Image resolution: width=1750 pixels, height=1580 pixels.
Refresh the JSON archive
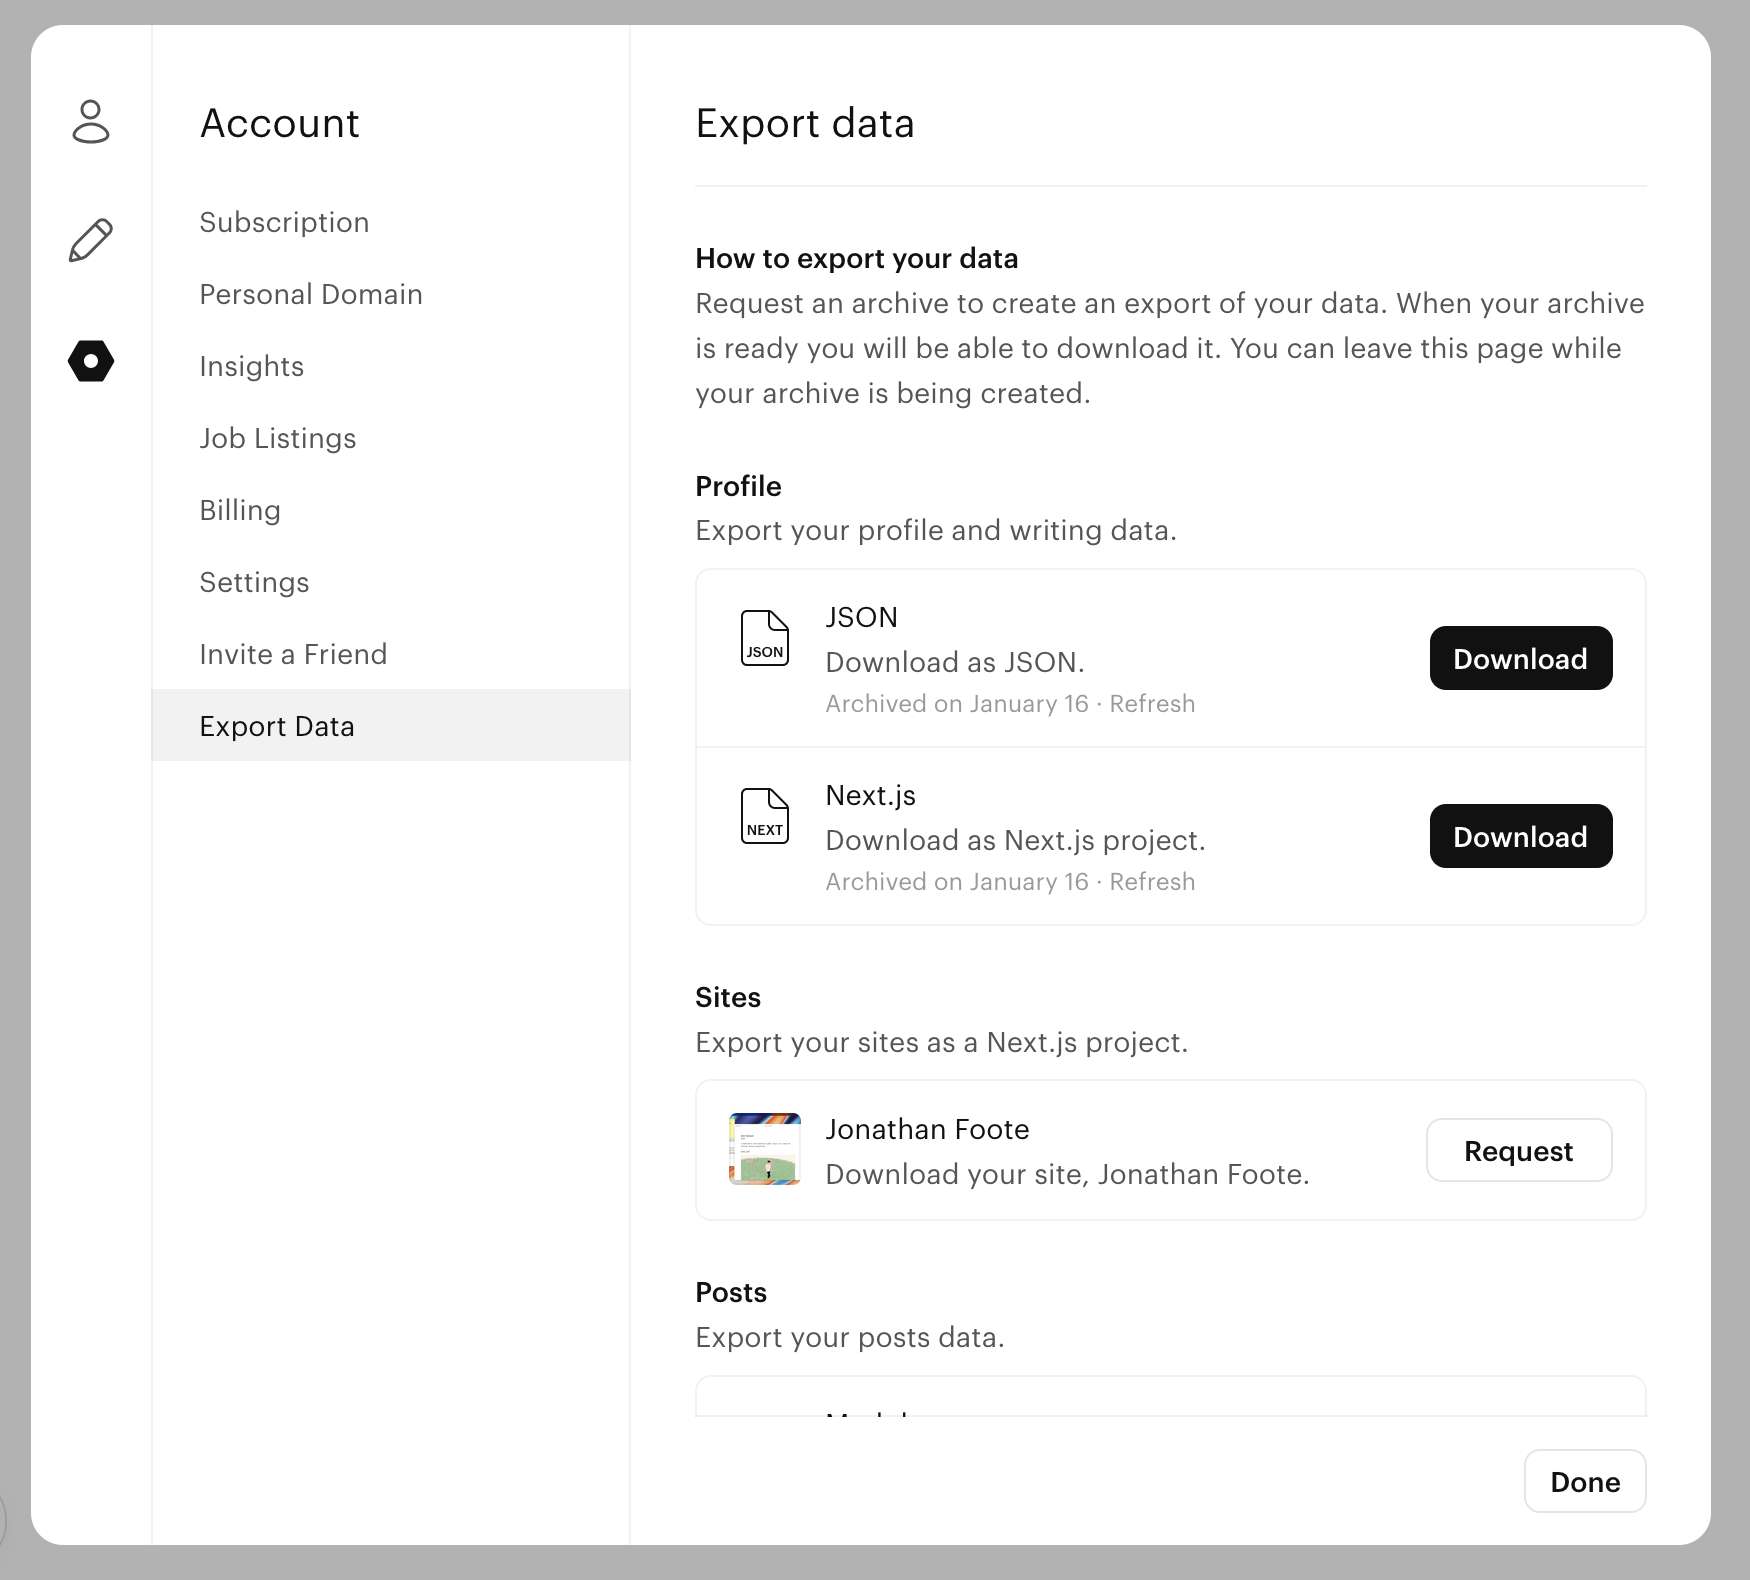click(x=1152, y=704)
